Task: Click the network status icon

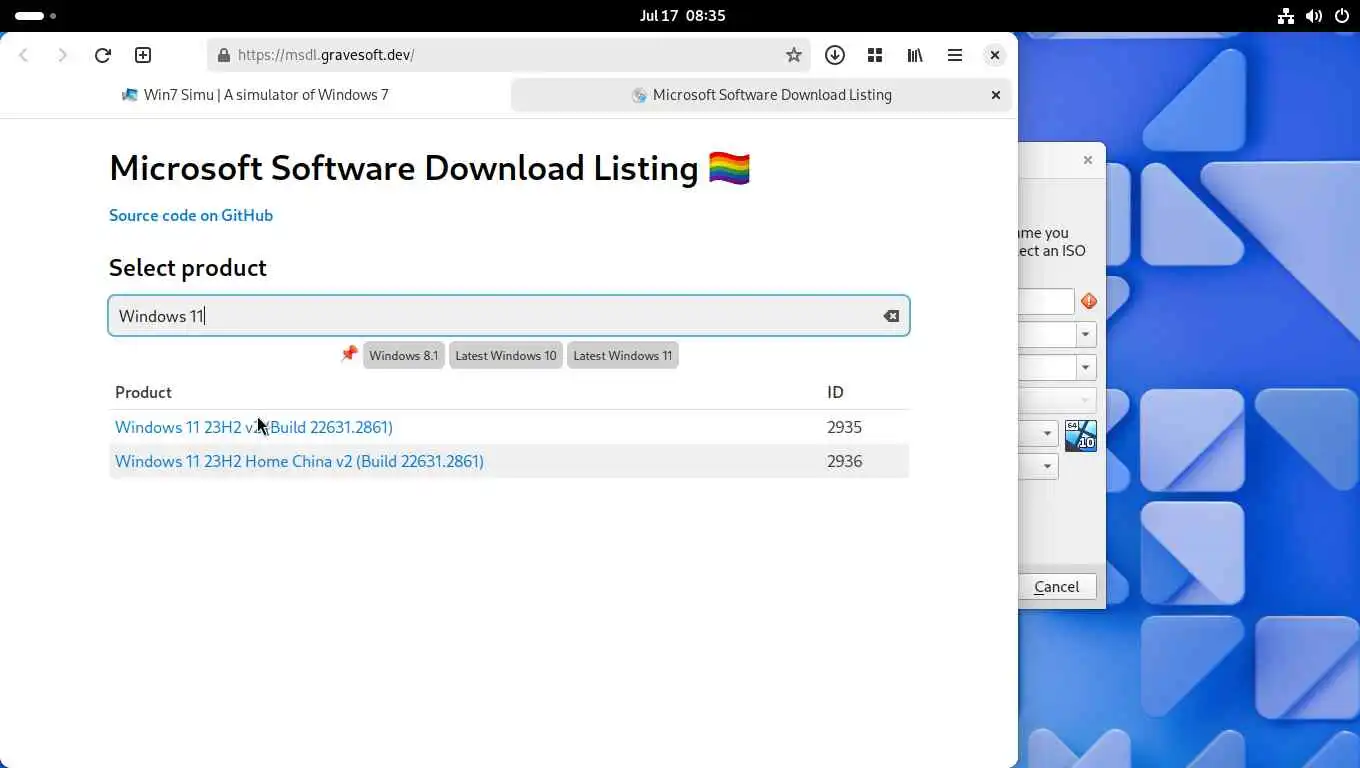Action: [1286, 16]
